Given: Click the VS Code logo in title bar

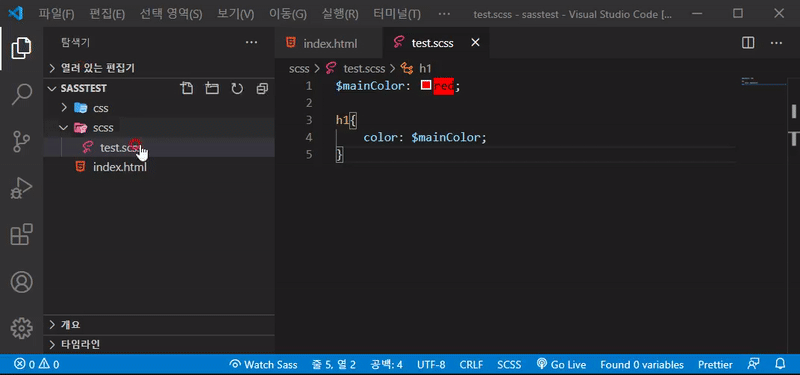Looking at the screenshot, I should click(16, 14).
